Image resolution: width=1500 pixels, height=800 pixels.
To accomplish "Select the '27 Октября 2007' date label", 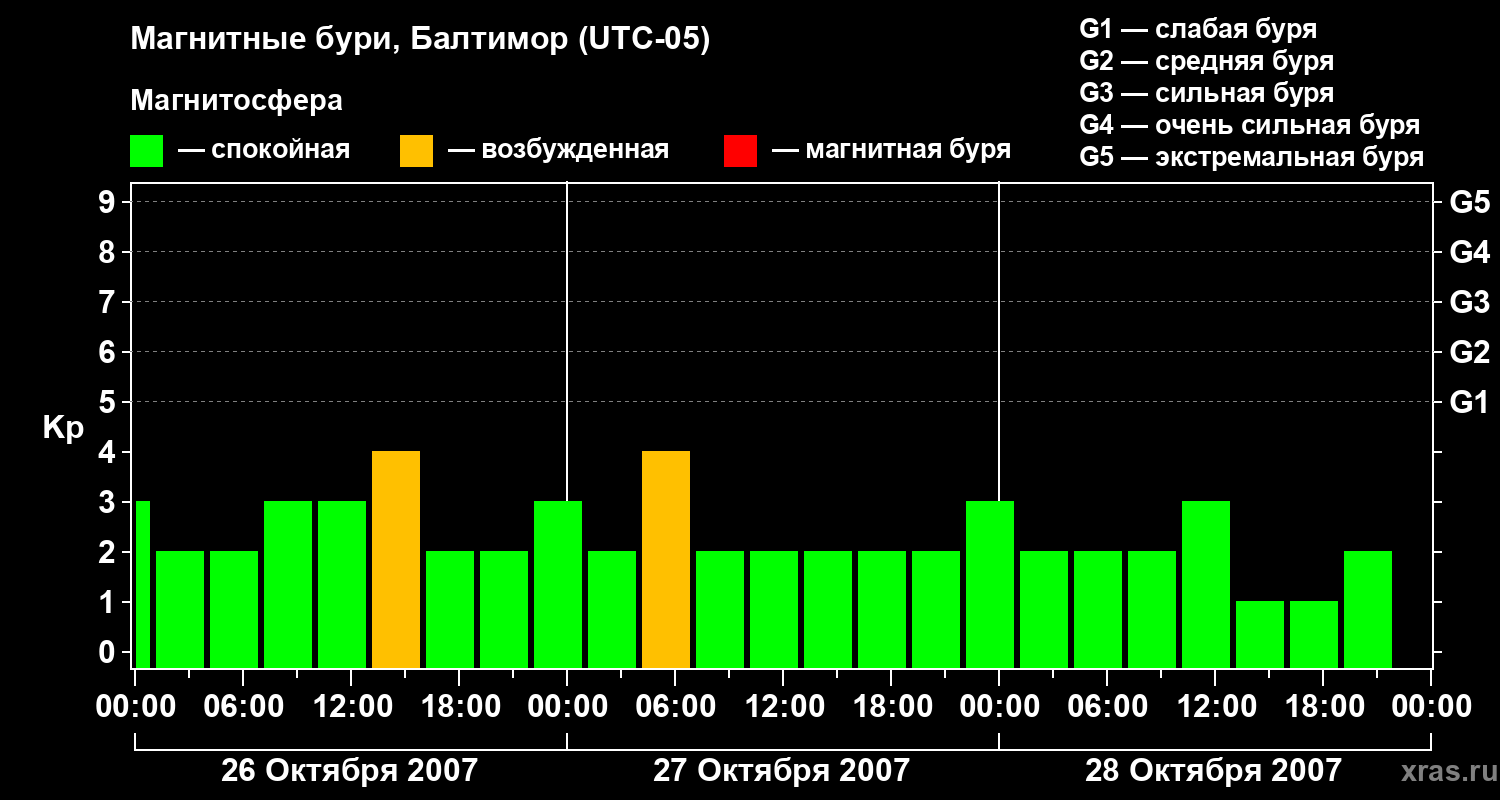I will [781, 771].
